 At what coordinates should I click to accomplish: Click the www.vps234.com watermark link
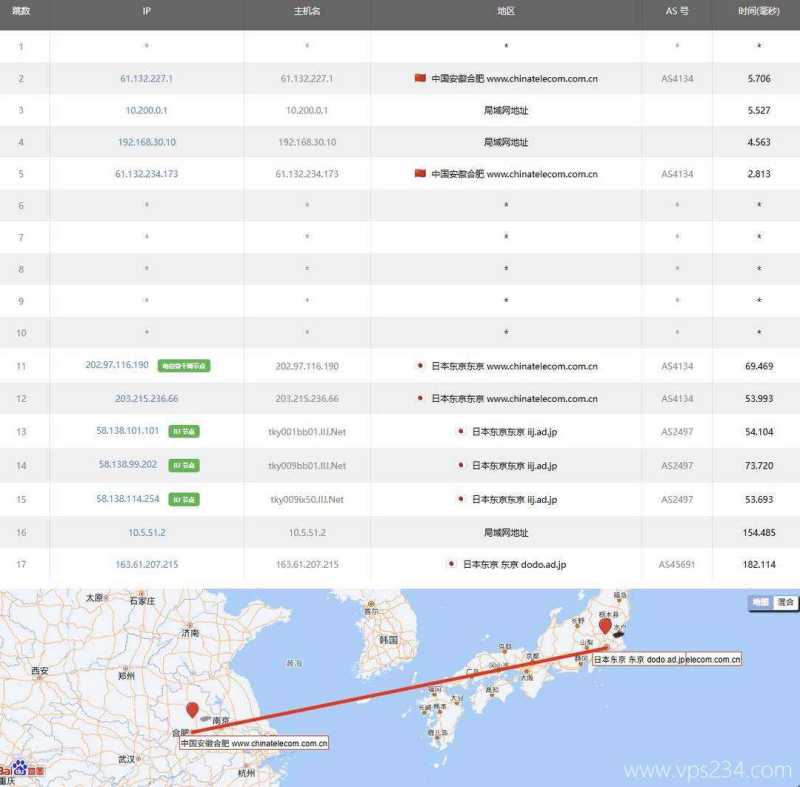click(710, 768)
